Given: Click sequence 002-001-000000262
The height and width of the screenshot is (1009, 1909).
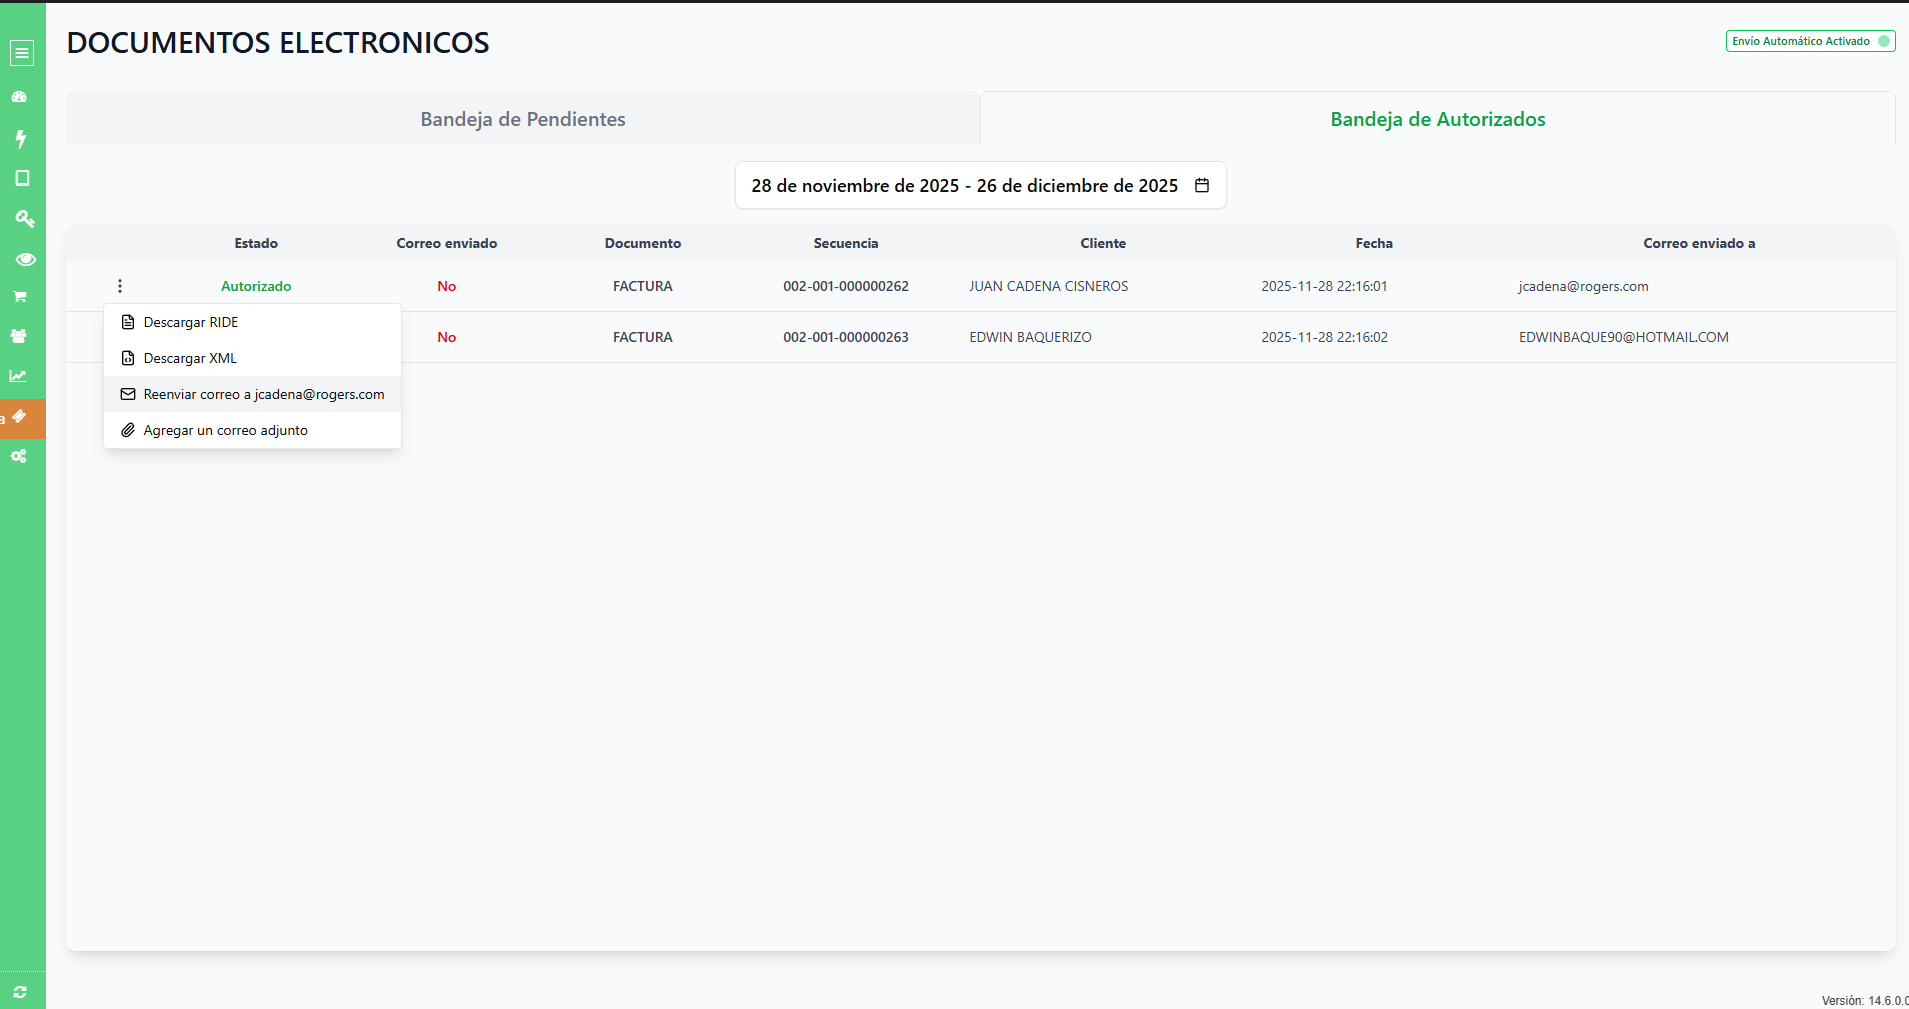Looking at the screenshot, I should coord(846,286).
